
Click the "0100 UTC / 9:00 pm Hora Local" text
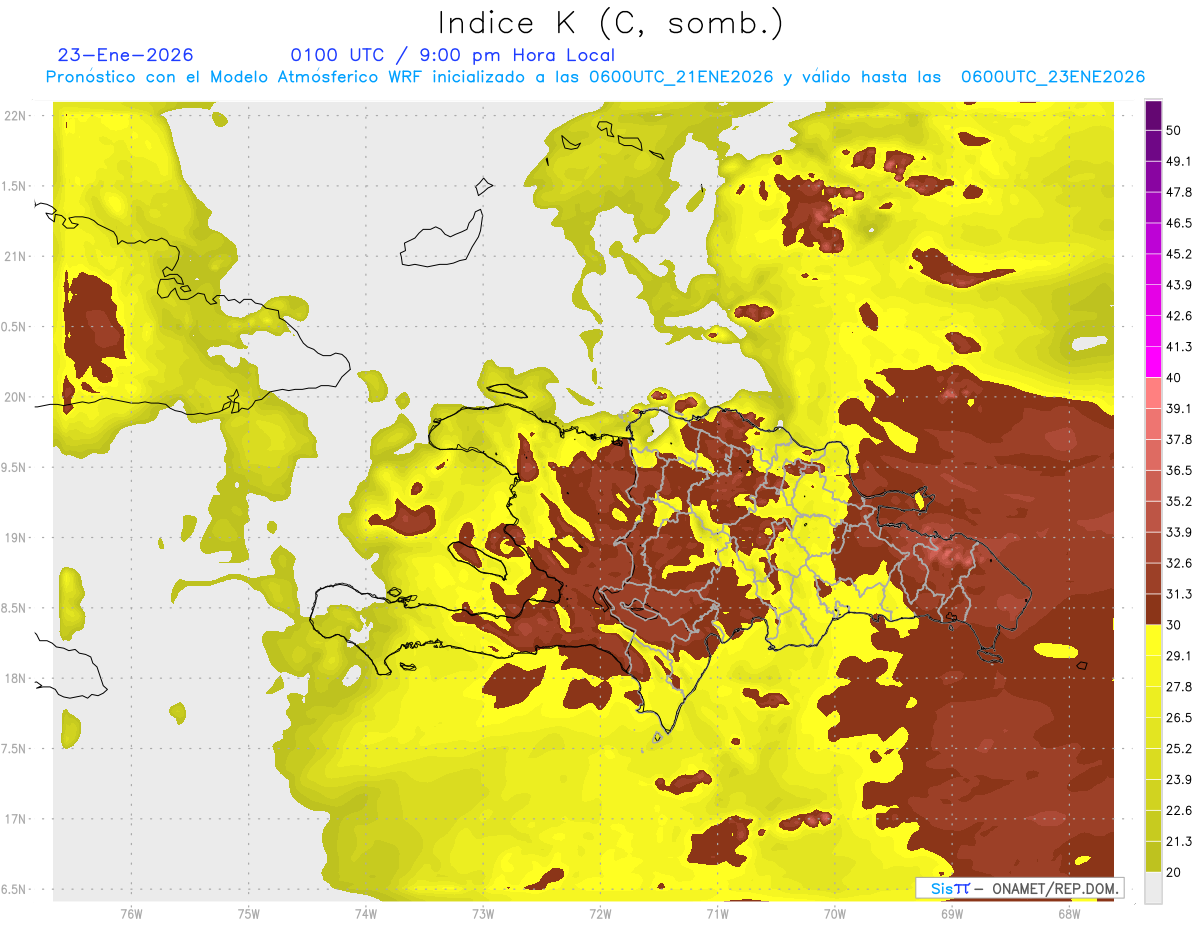tap(453, 55)
